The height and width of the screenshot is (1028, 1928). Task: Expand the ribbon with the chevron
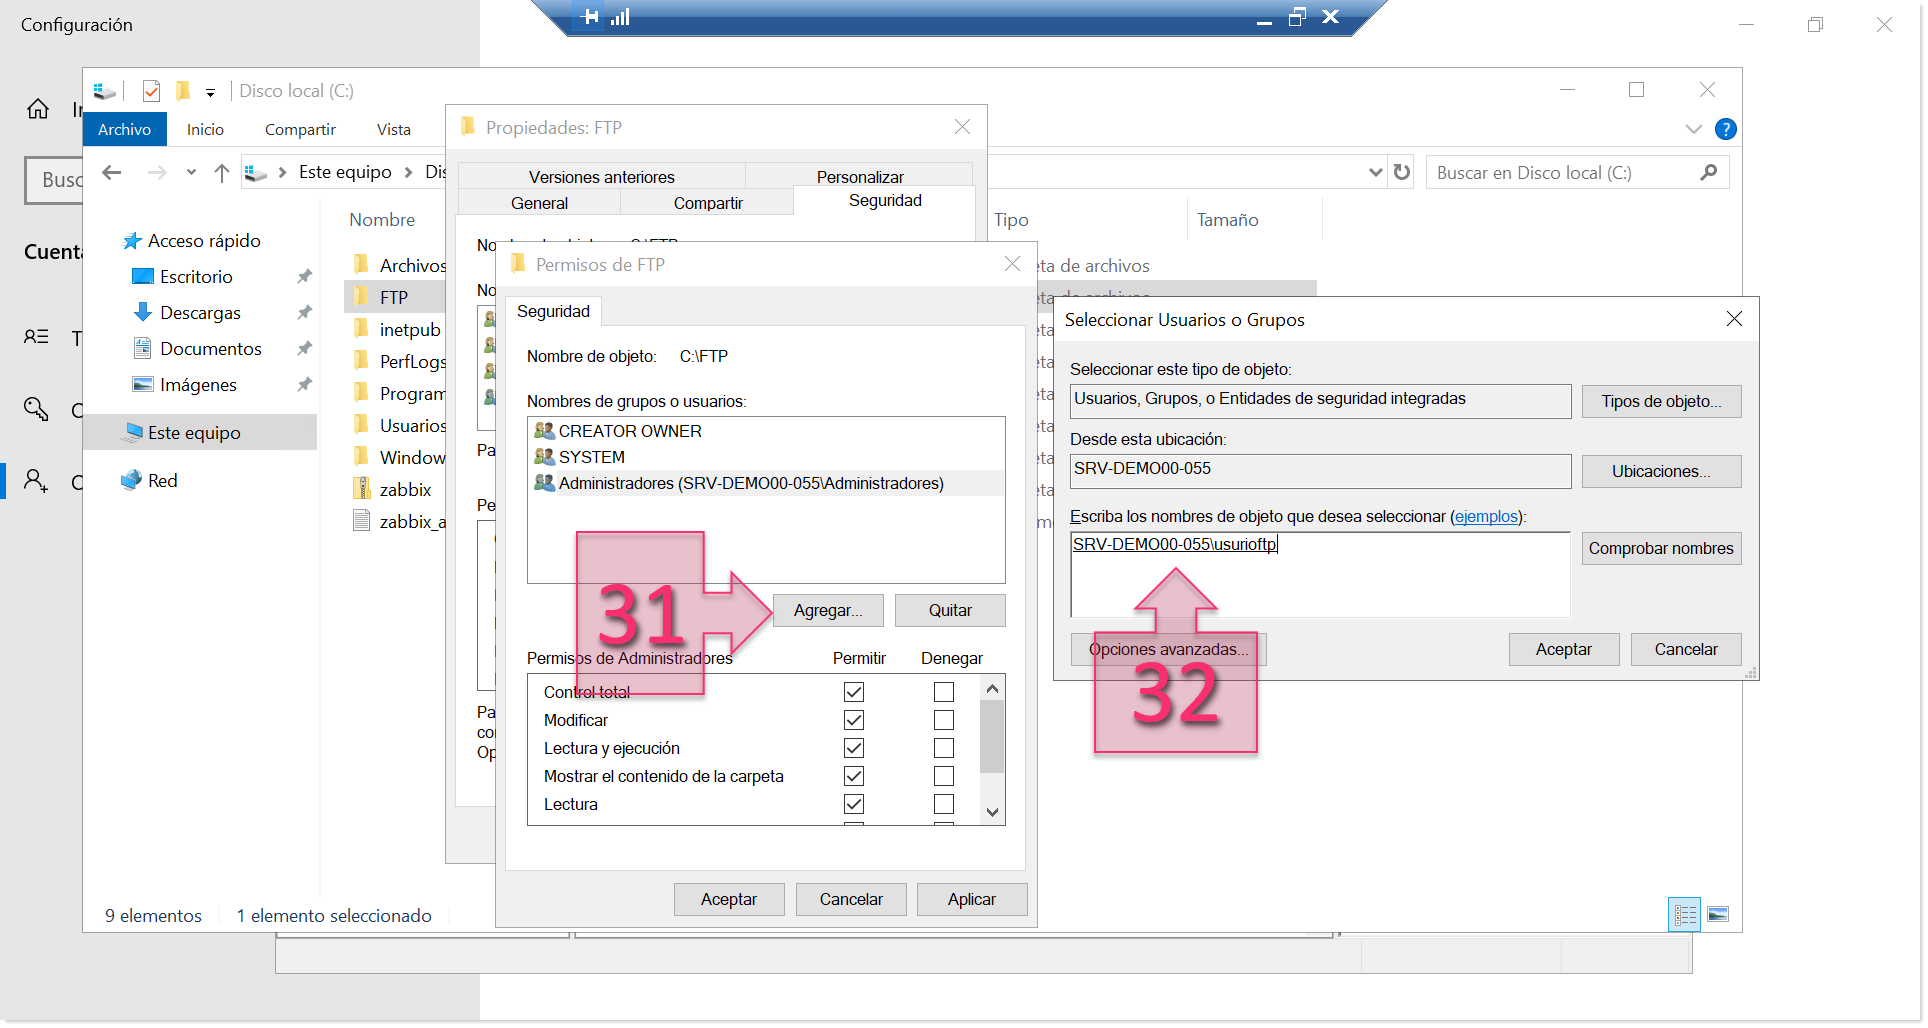point(1693,129)
